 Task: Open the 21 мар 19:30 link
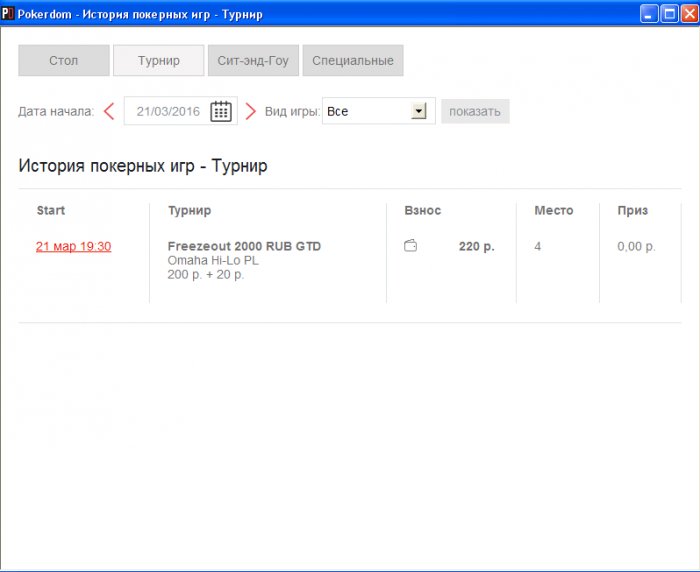click(x=73, y=247)
